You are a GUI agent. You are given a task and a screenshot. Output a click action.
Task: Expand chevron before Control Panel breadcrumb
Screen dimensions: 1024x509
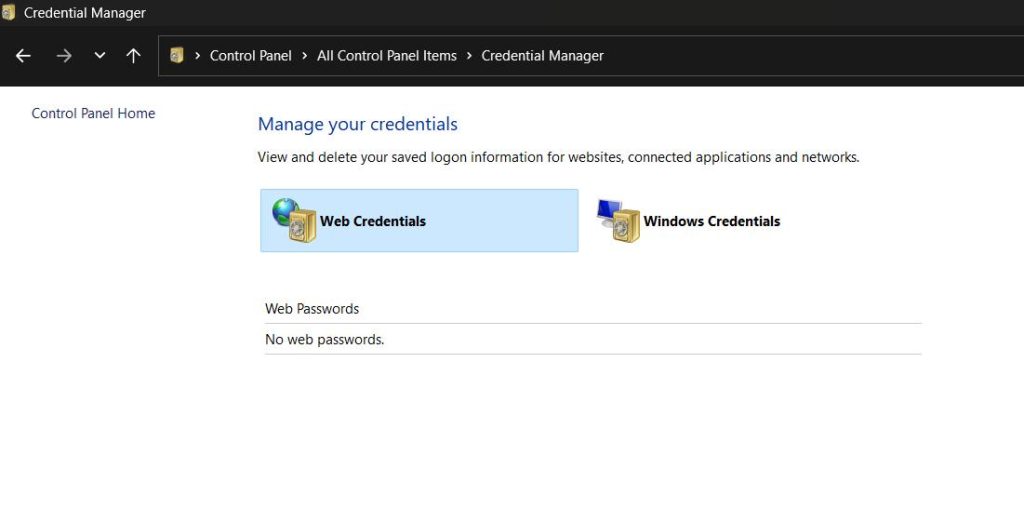point(197,56)
